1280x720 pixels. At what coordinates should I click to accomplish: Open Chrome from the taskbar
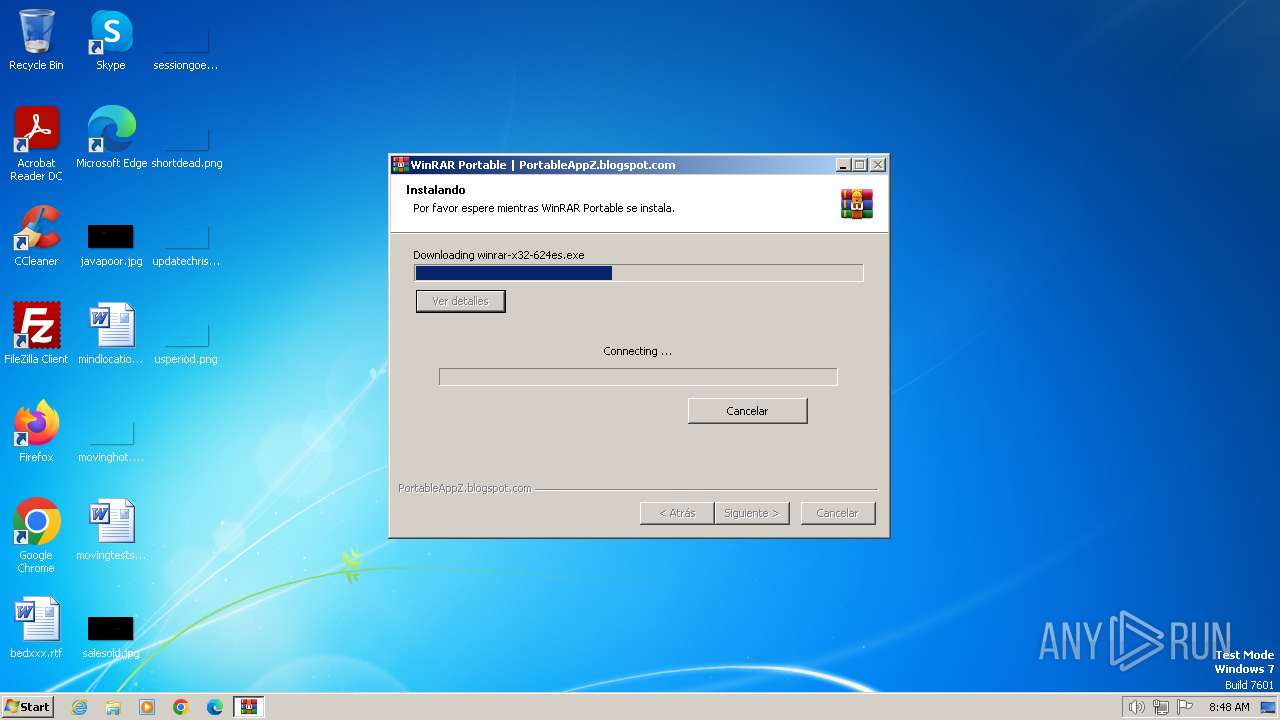[x=181, y=707]
